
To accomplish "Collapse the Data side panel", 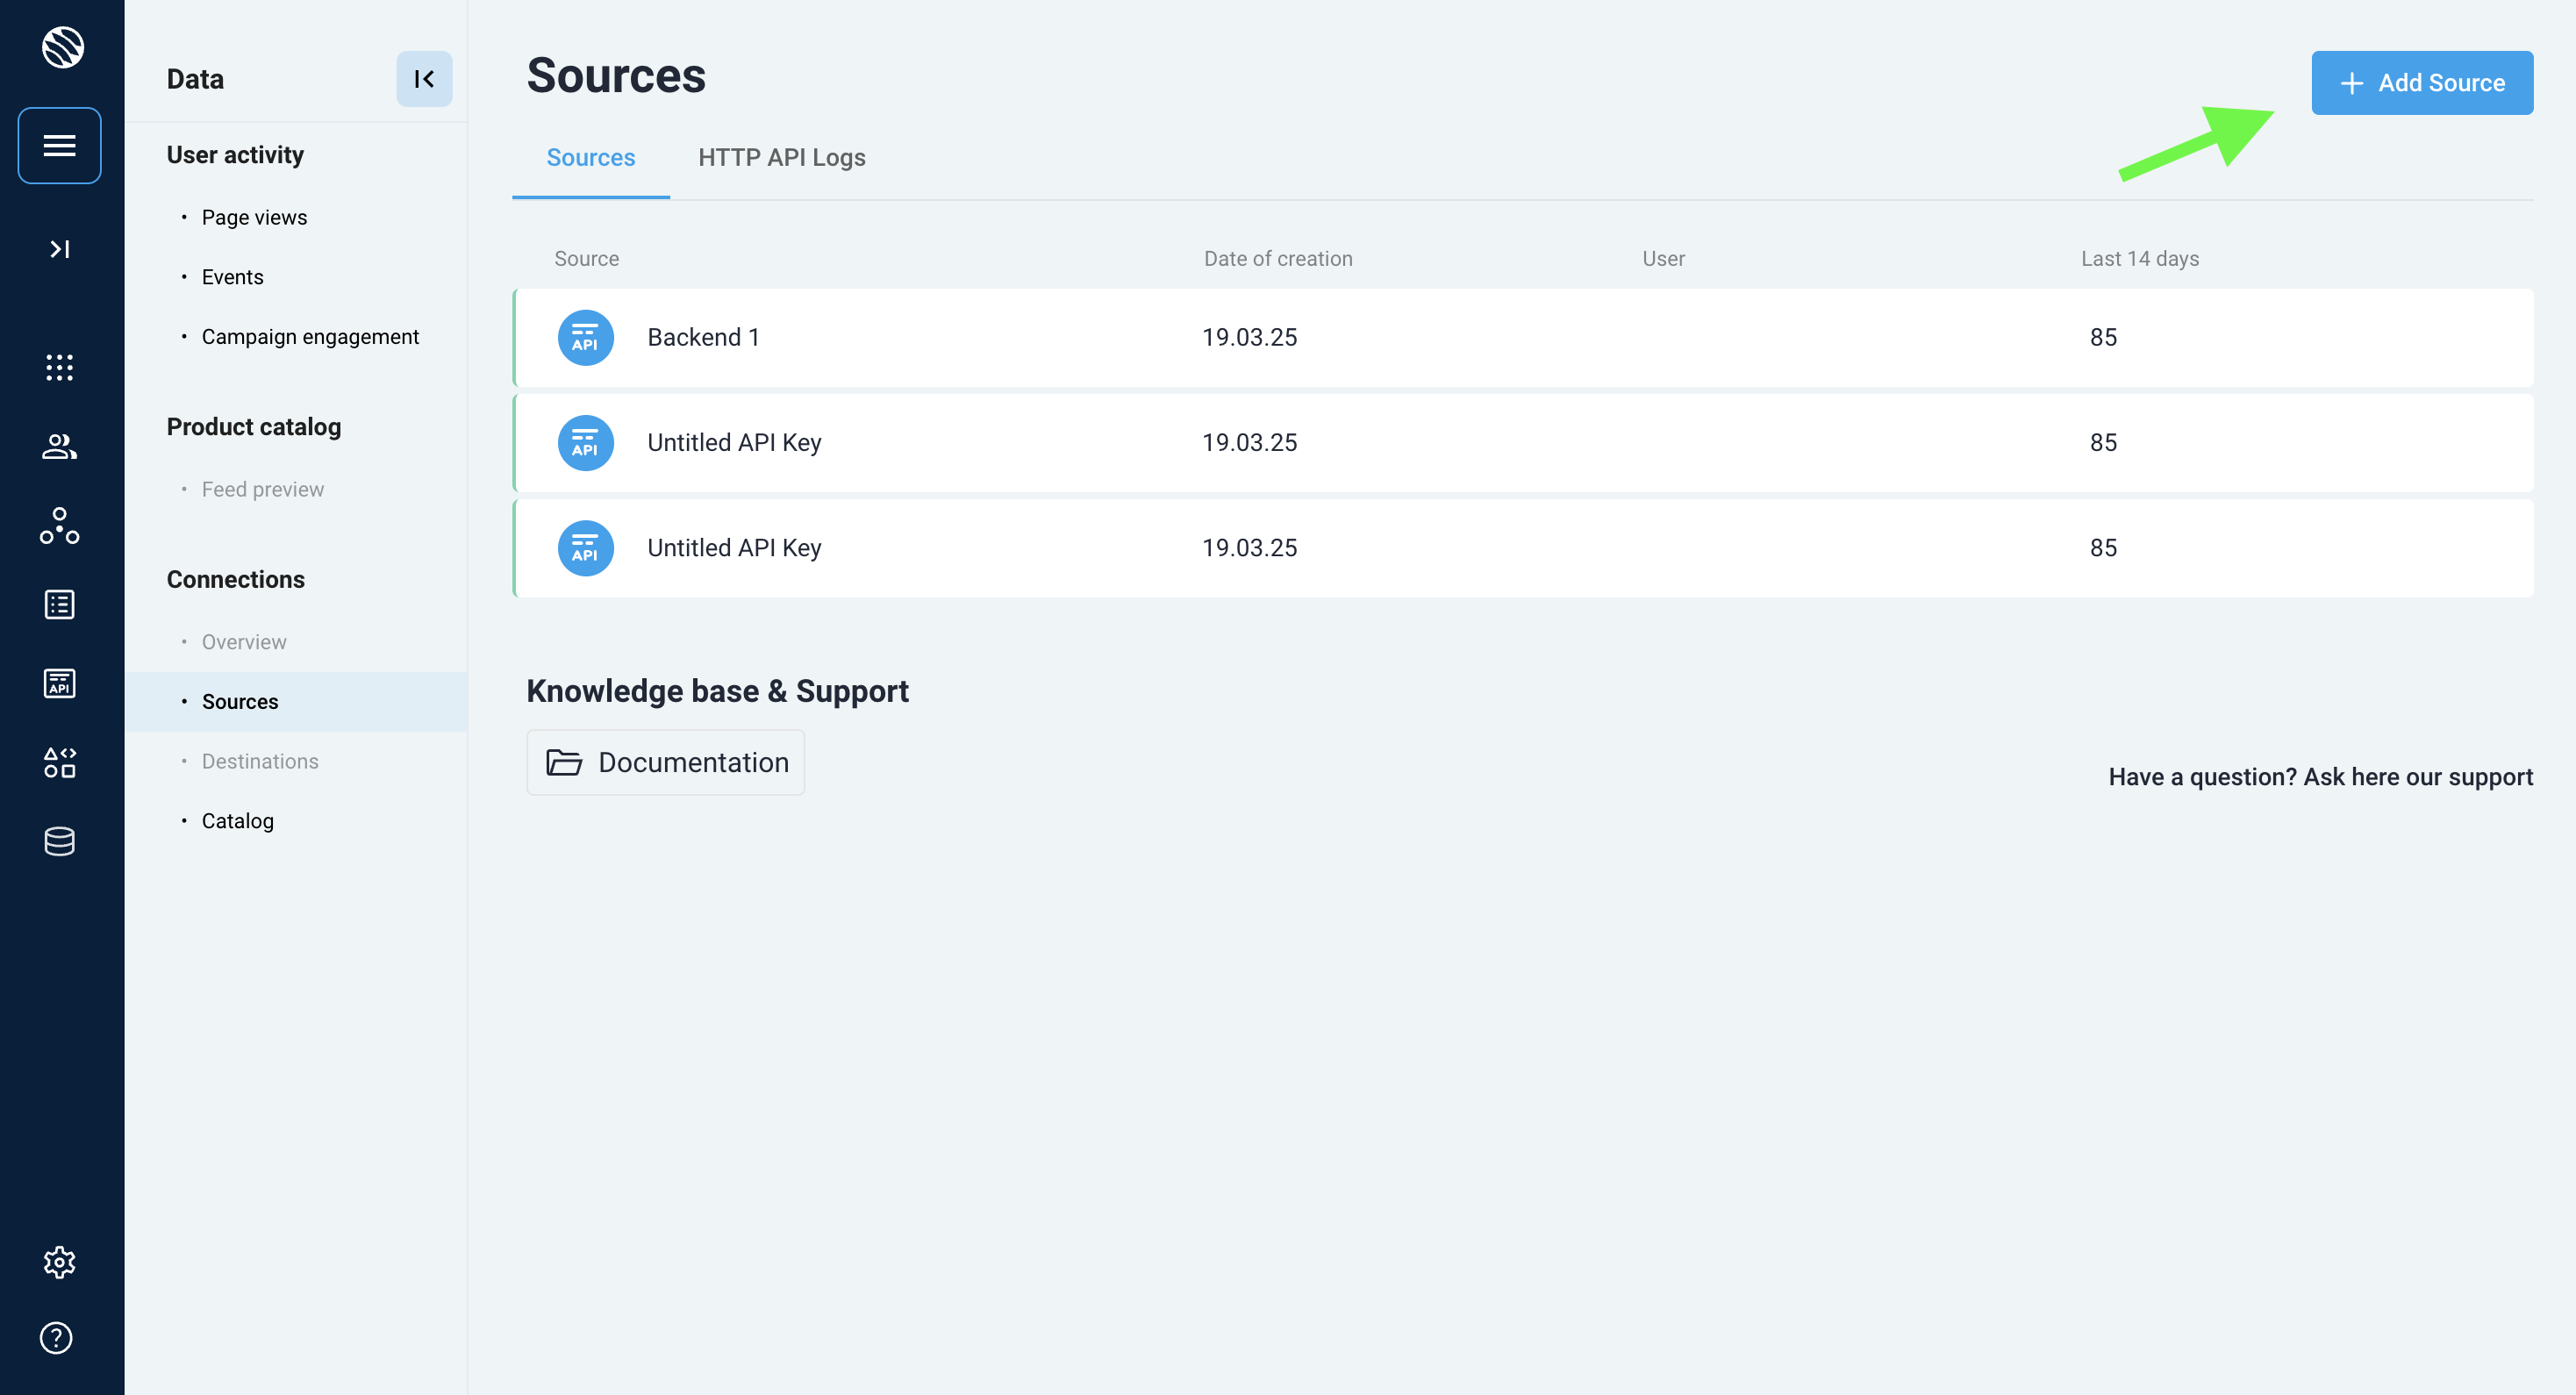I will (x=424, y=79).
